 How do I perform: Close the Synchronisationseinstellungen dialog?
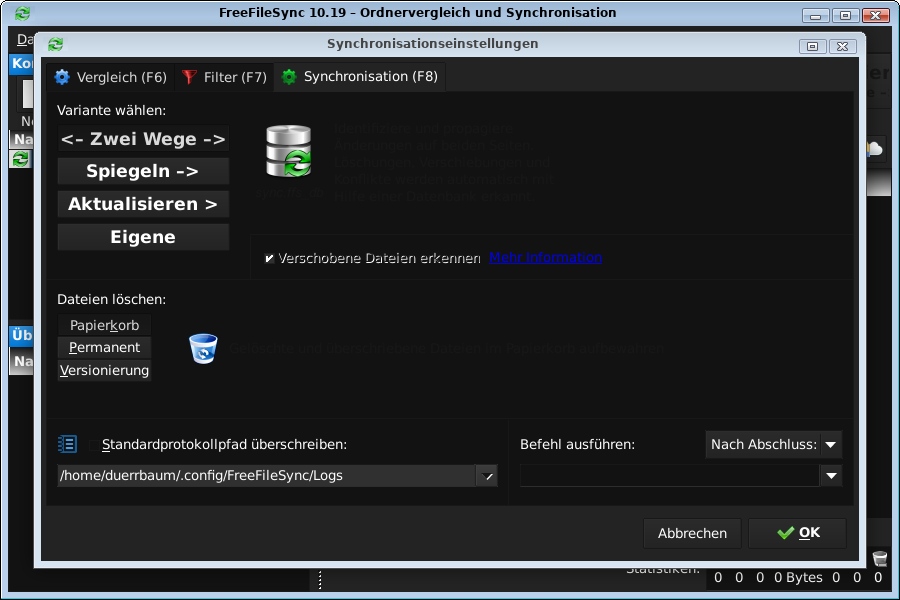(x=843, y=46)
